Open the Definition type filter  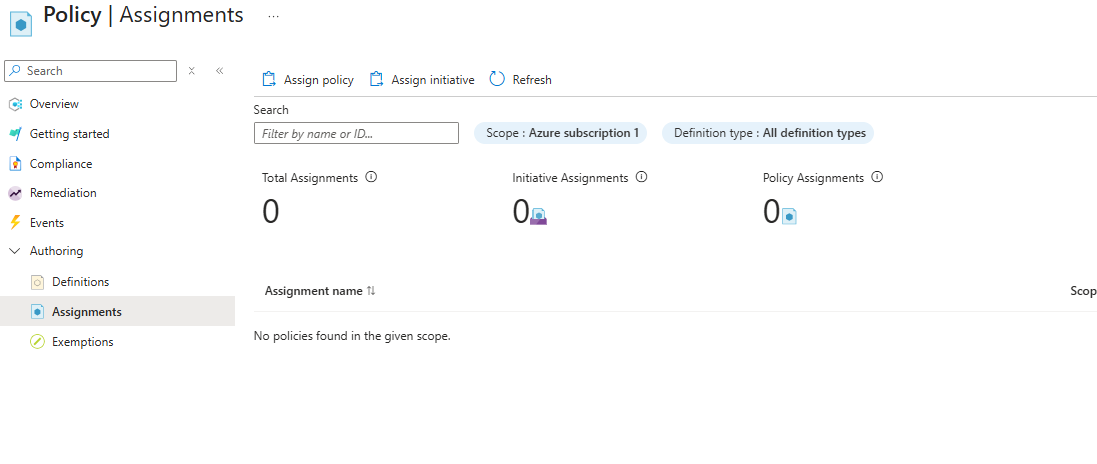tap(767, 133)
